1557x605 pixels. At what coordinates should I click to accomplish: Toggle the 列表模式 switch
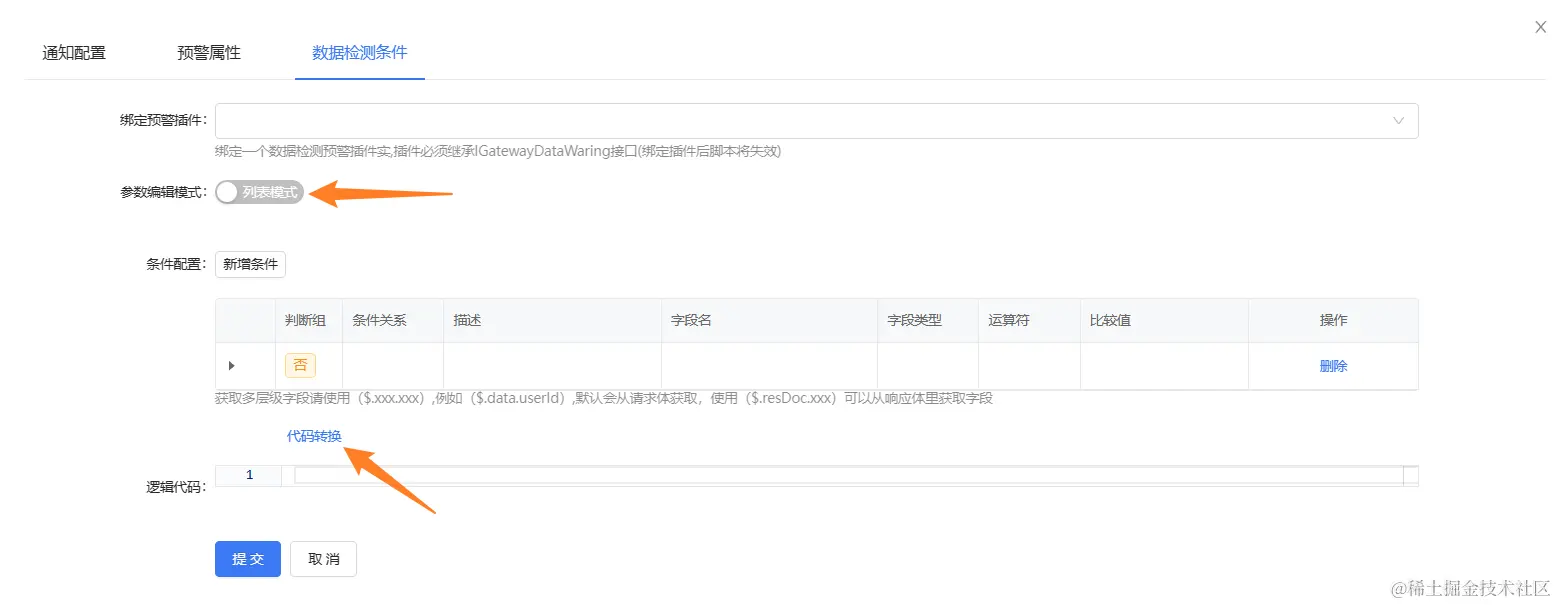tap(259, 192)
